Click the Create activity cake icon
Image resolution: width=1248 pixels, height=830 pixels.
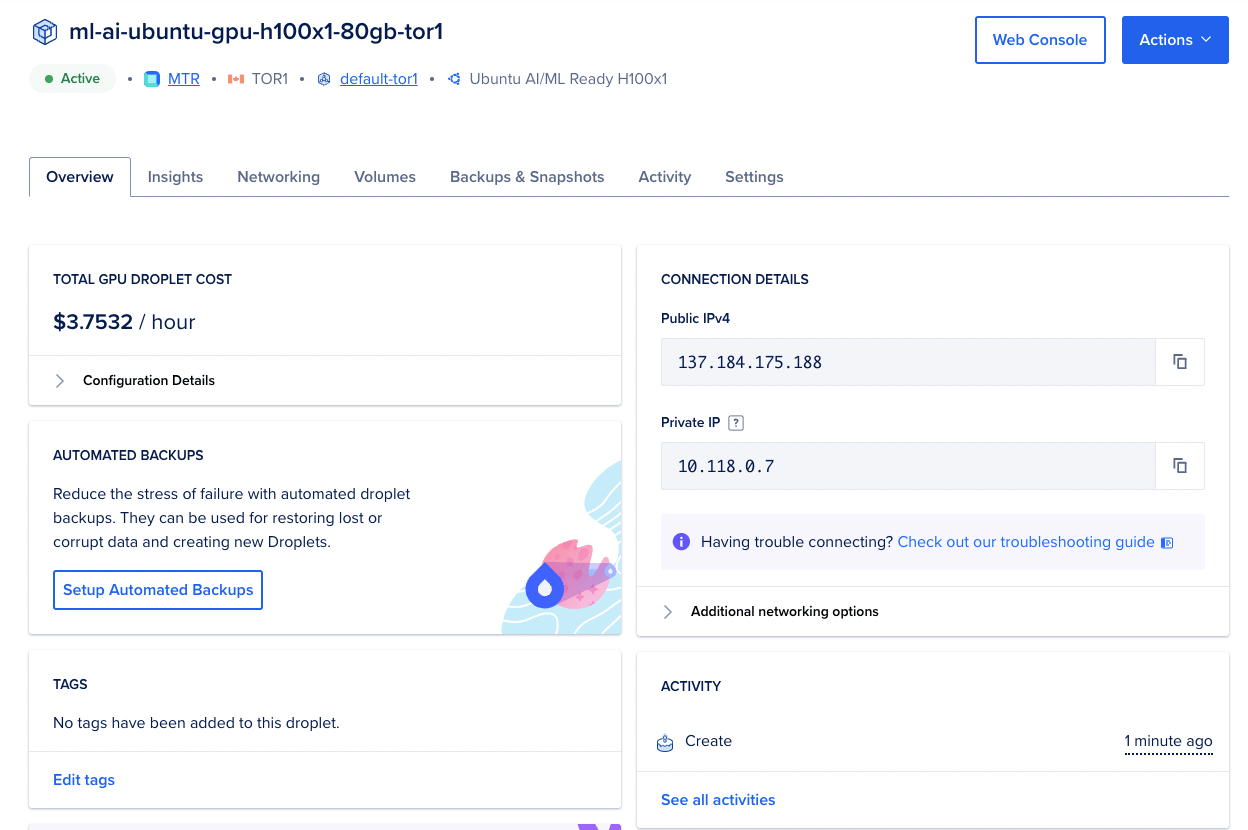(x=665, y=742)
